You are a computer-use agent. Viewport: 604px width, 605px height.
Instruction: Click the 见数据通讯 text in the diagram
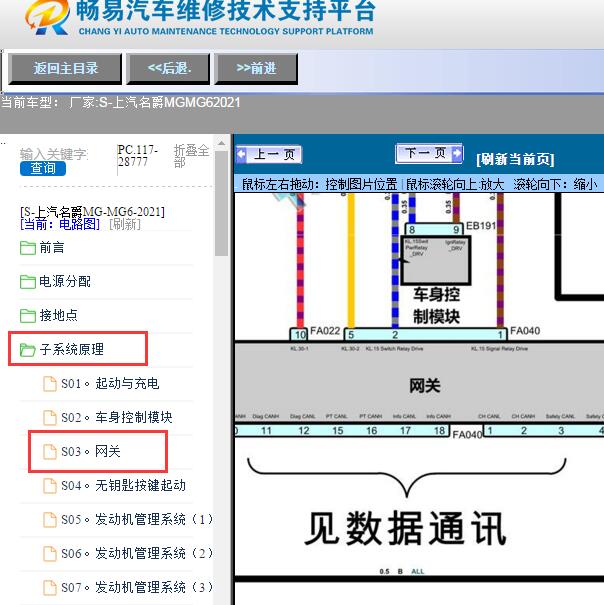[x=405, y=528]
